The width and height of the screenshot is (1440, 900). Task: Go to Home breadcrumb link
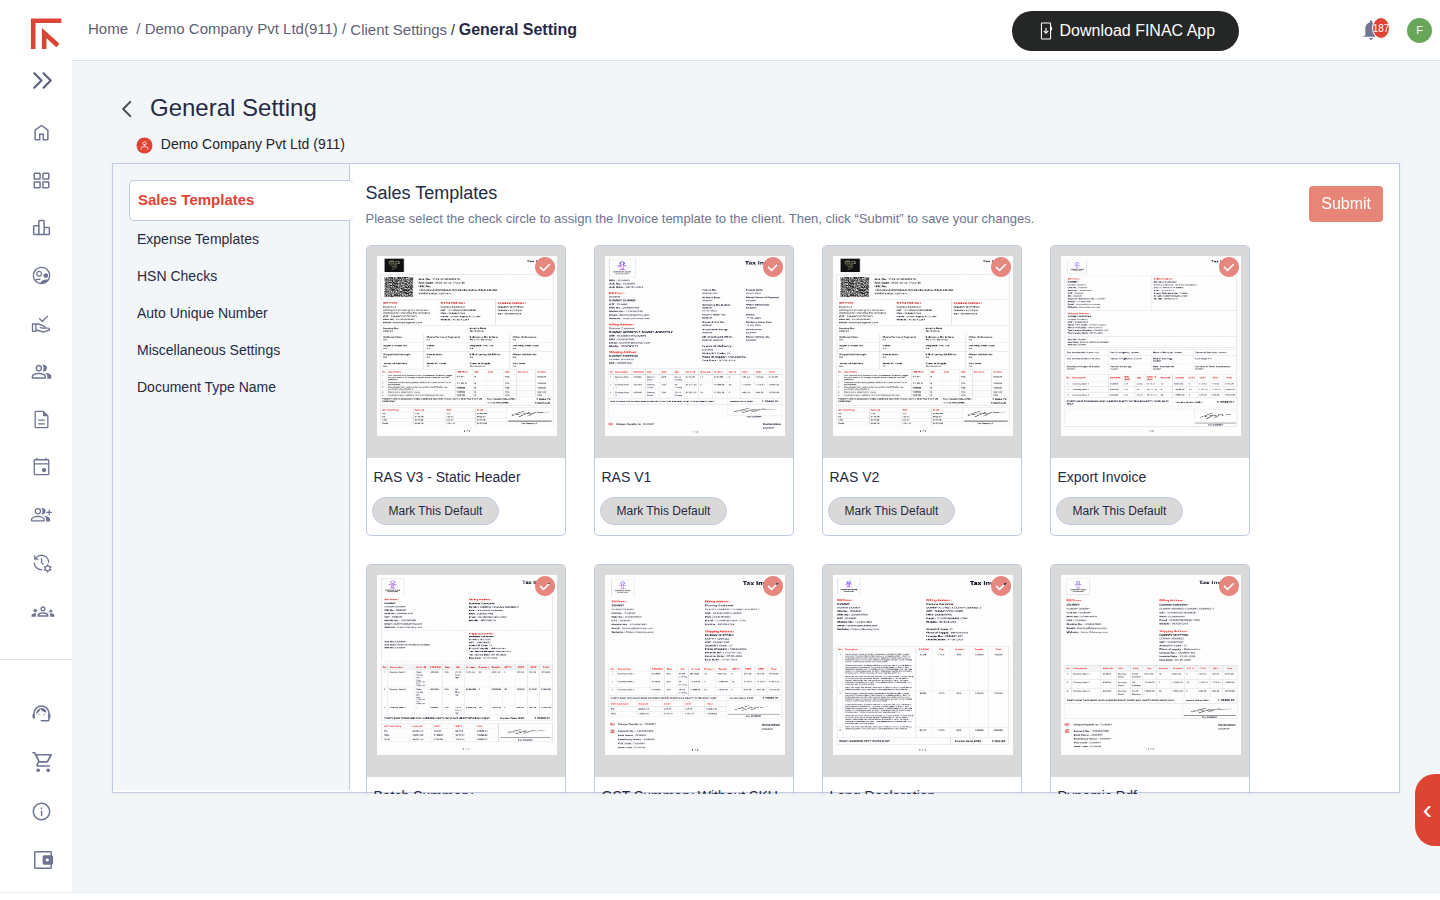(108, 29)
